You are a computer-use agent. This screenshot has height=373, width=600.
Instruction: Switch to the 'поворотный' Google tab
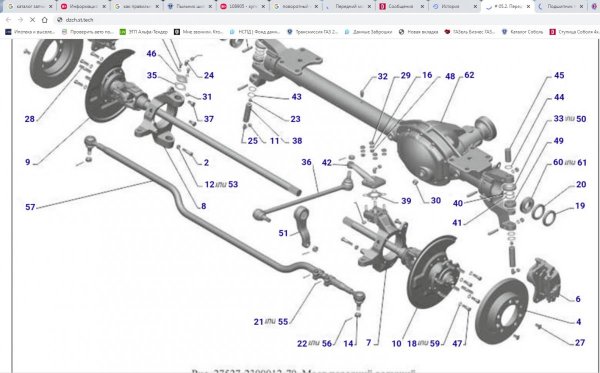[x=295, y=7]
